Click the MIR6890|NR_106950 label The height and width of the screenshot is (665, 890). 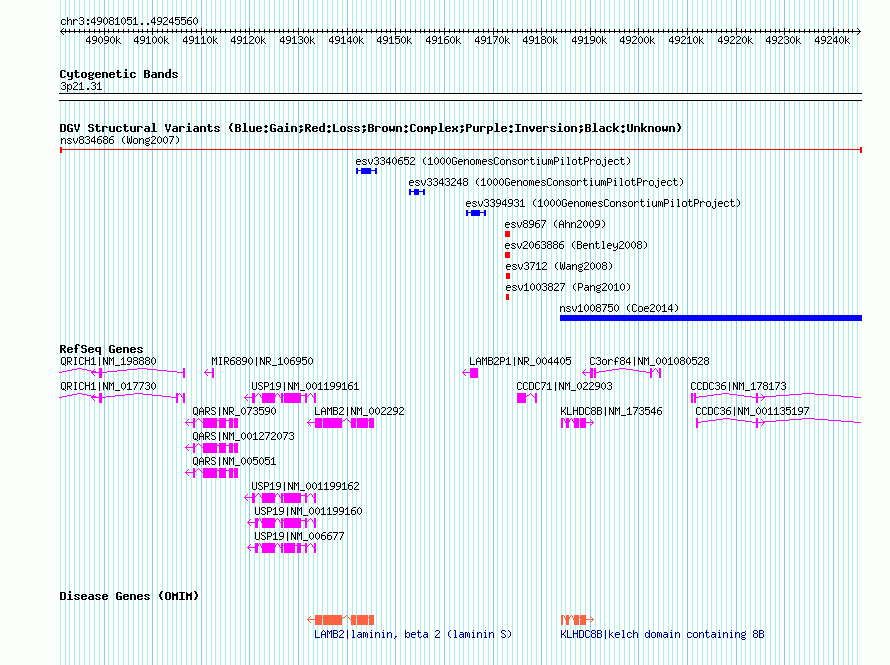click(x=262, y=361)
